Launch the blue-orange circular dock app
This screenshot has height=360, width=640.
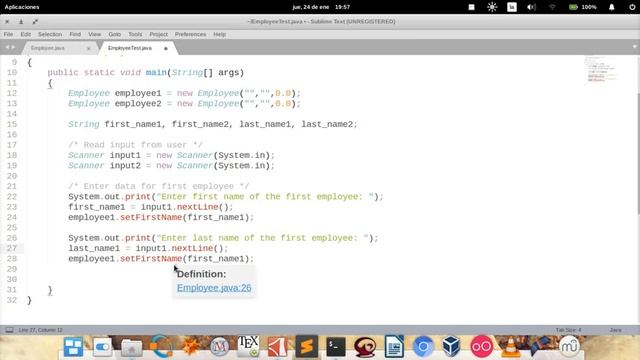click(x=161, y=347)
